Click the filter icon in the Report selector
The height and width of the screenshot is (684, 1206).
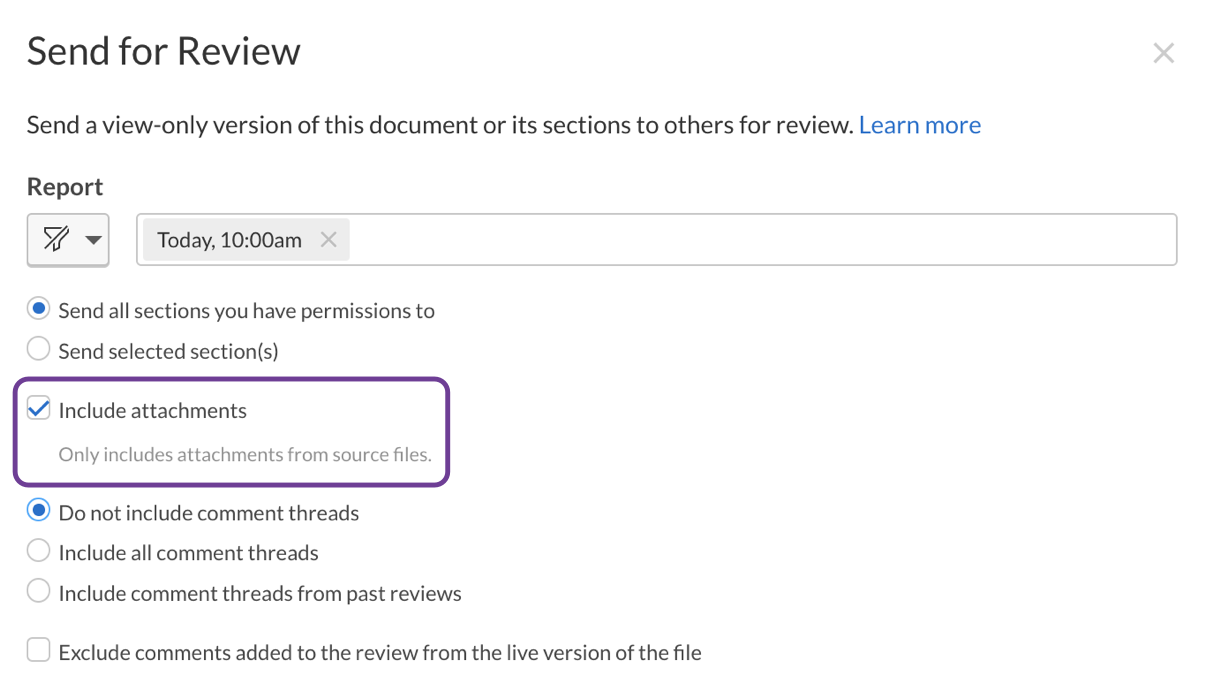click(58, 239)
